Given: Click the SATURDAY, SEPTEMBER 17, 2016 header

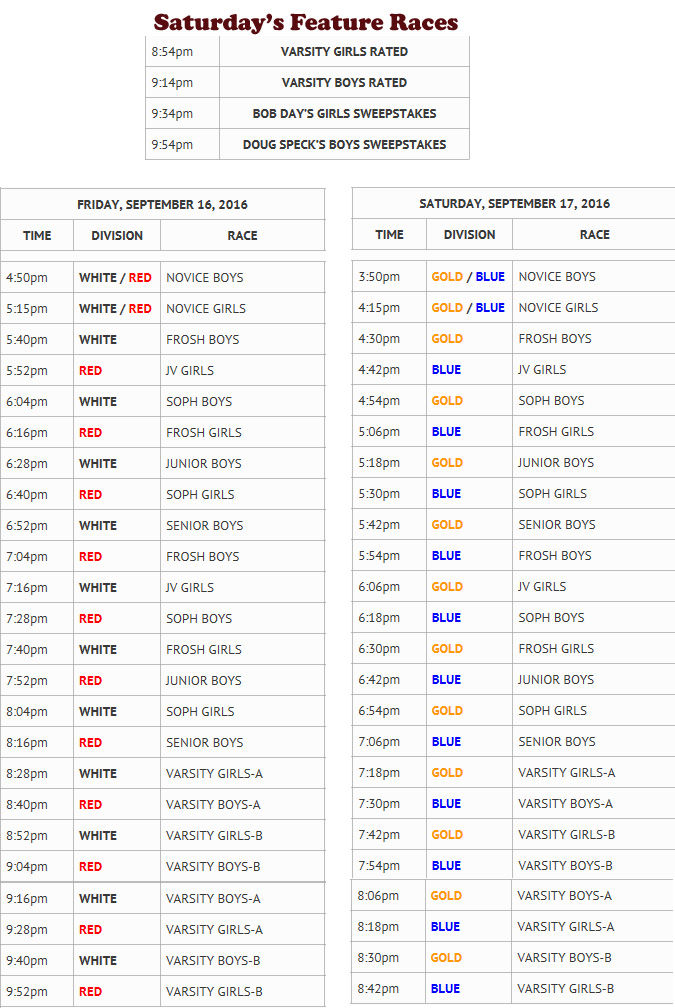Looking at the screenshot, I should coord(514,203).
